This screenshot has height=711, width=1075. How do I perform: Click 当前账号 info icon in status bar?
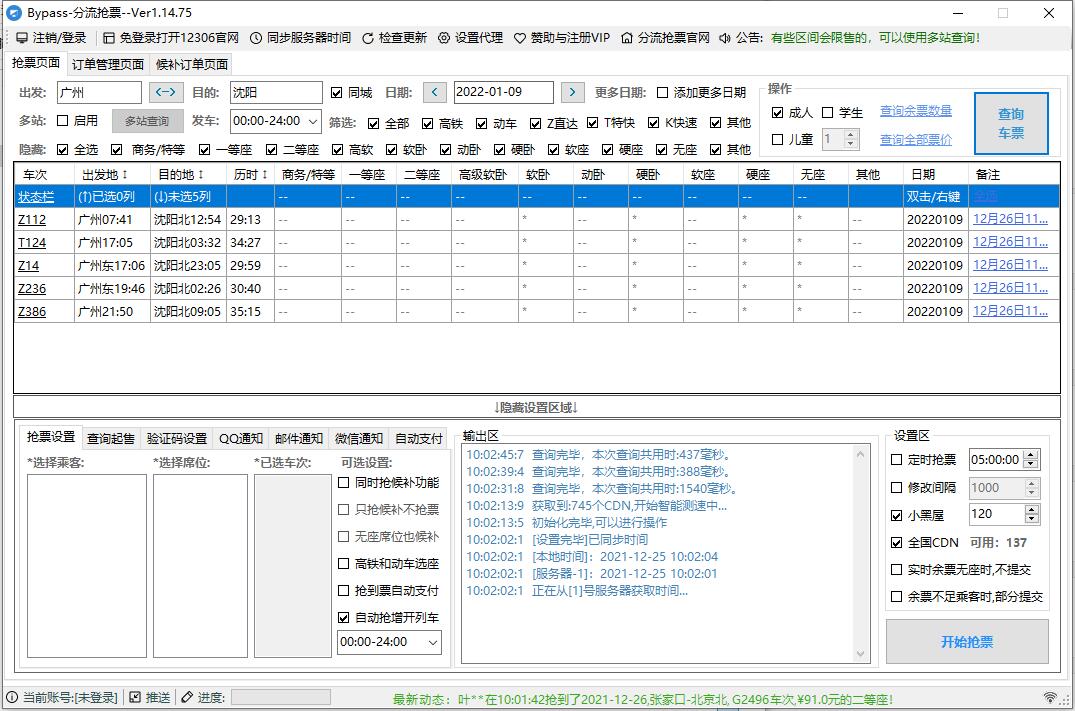pos(12,697)
